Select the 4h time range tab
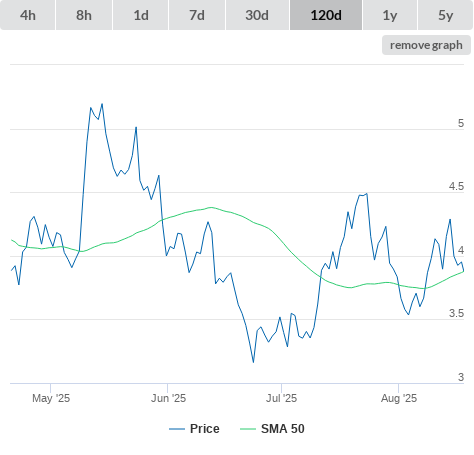Screen dimensions: 474x455 (28, 15)
